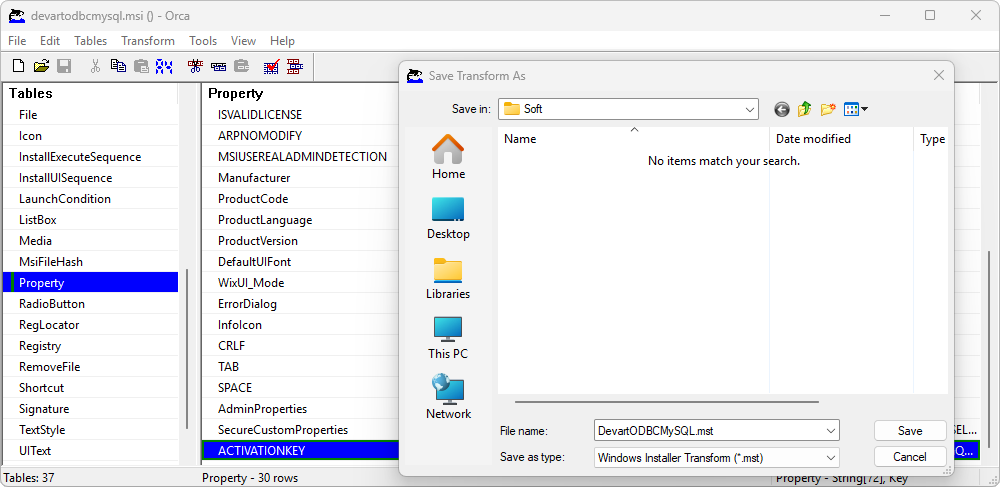This screenshot has height=487, width=1000.
Task: Select the ProductCode property row
Action: click(x=300, y=199)
